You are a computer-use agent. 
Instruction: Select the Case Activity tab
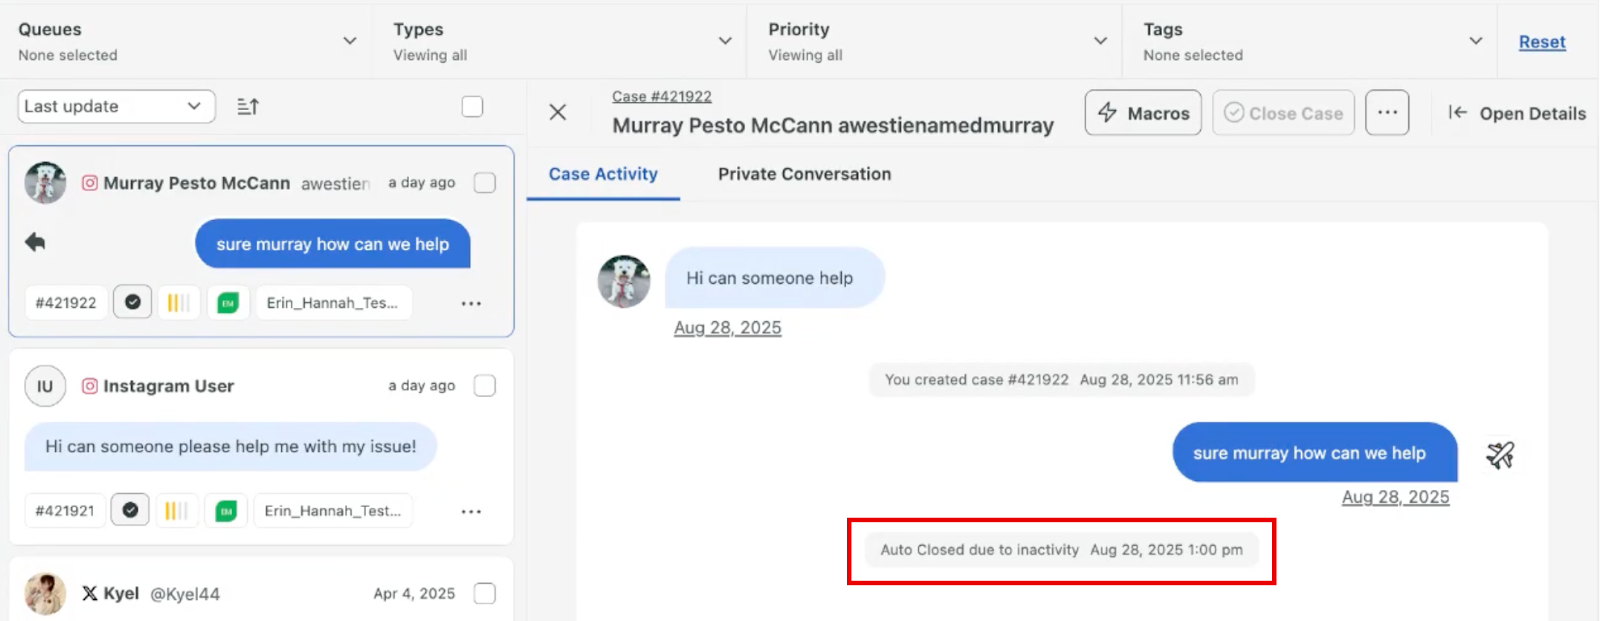[603, 174]
